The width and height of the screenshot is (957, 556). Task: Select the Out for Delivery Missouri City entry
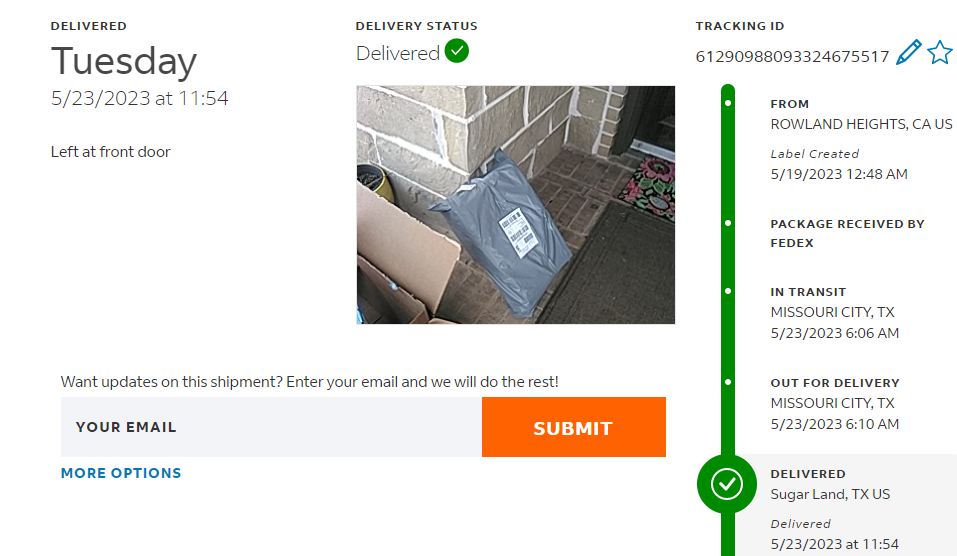tap(834, 403)
